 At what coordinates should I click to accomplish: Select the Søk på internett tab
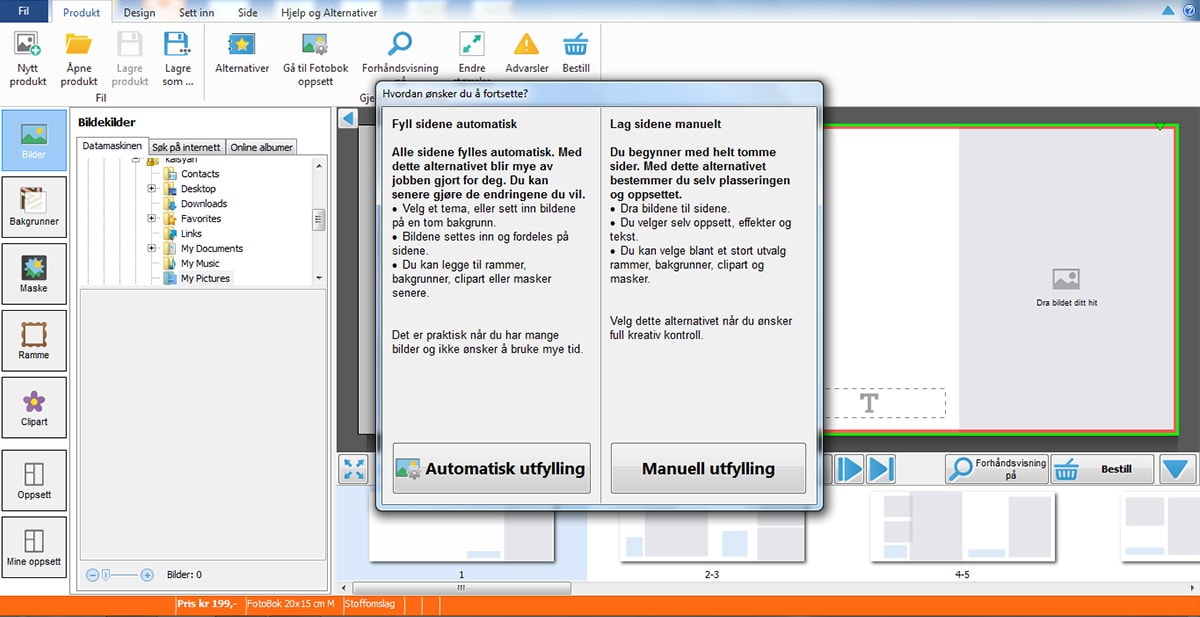[x=188, y=147]
